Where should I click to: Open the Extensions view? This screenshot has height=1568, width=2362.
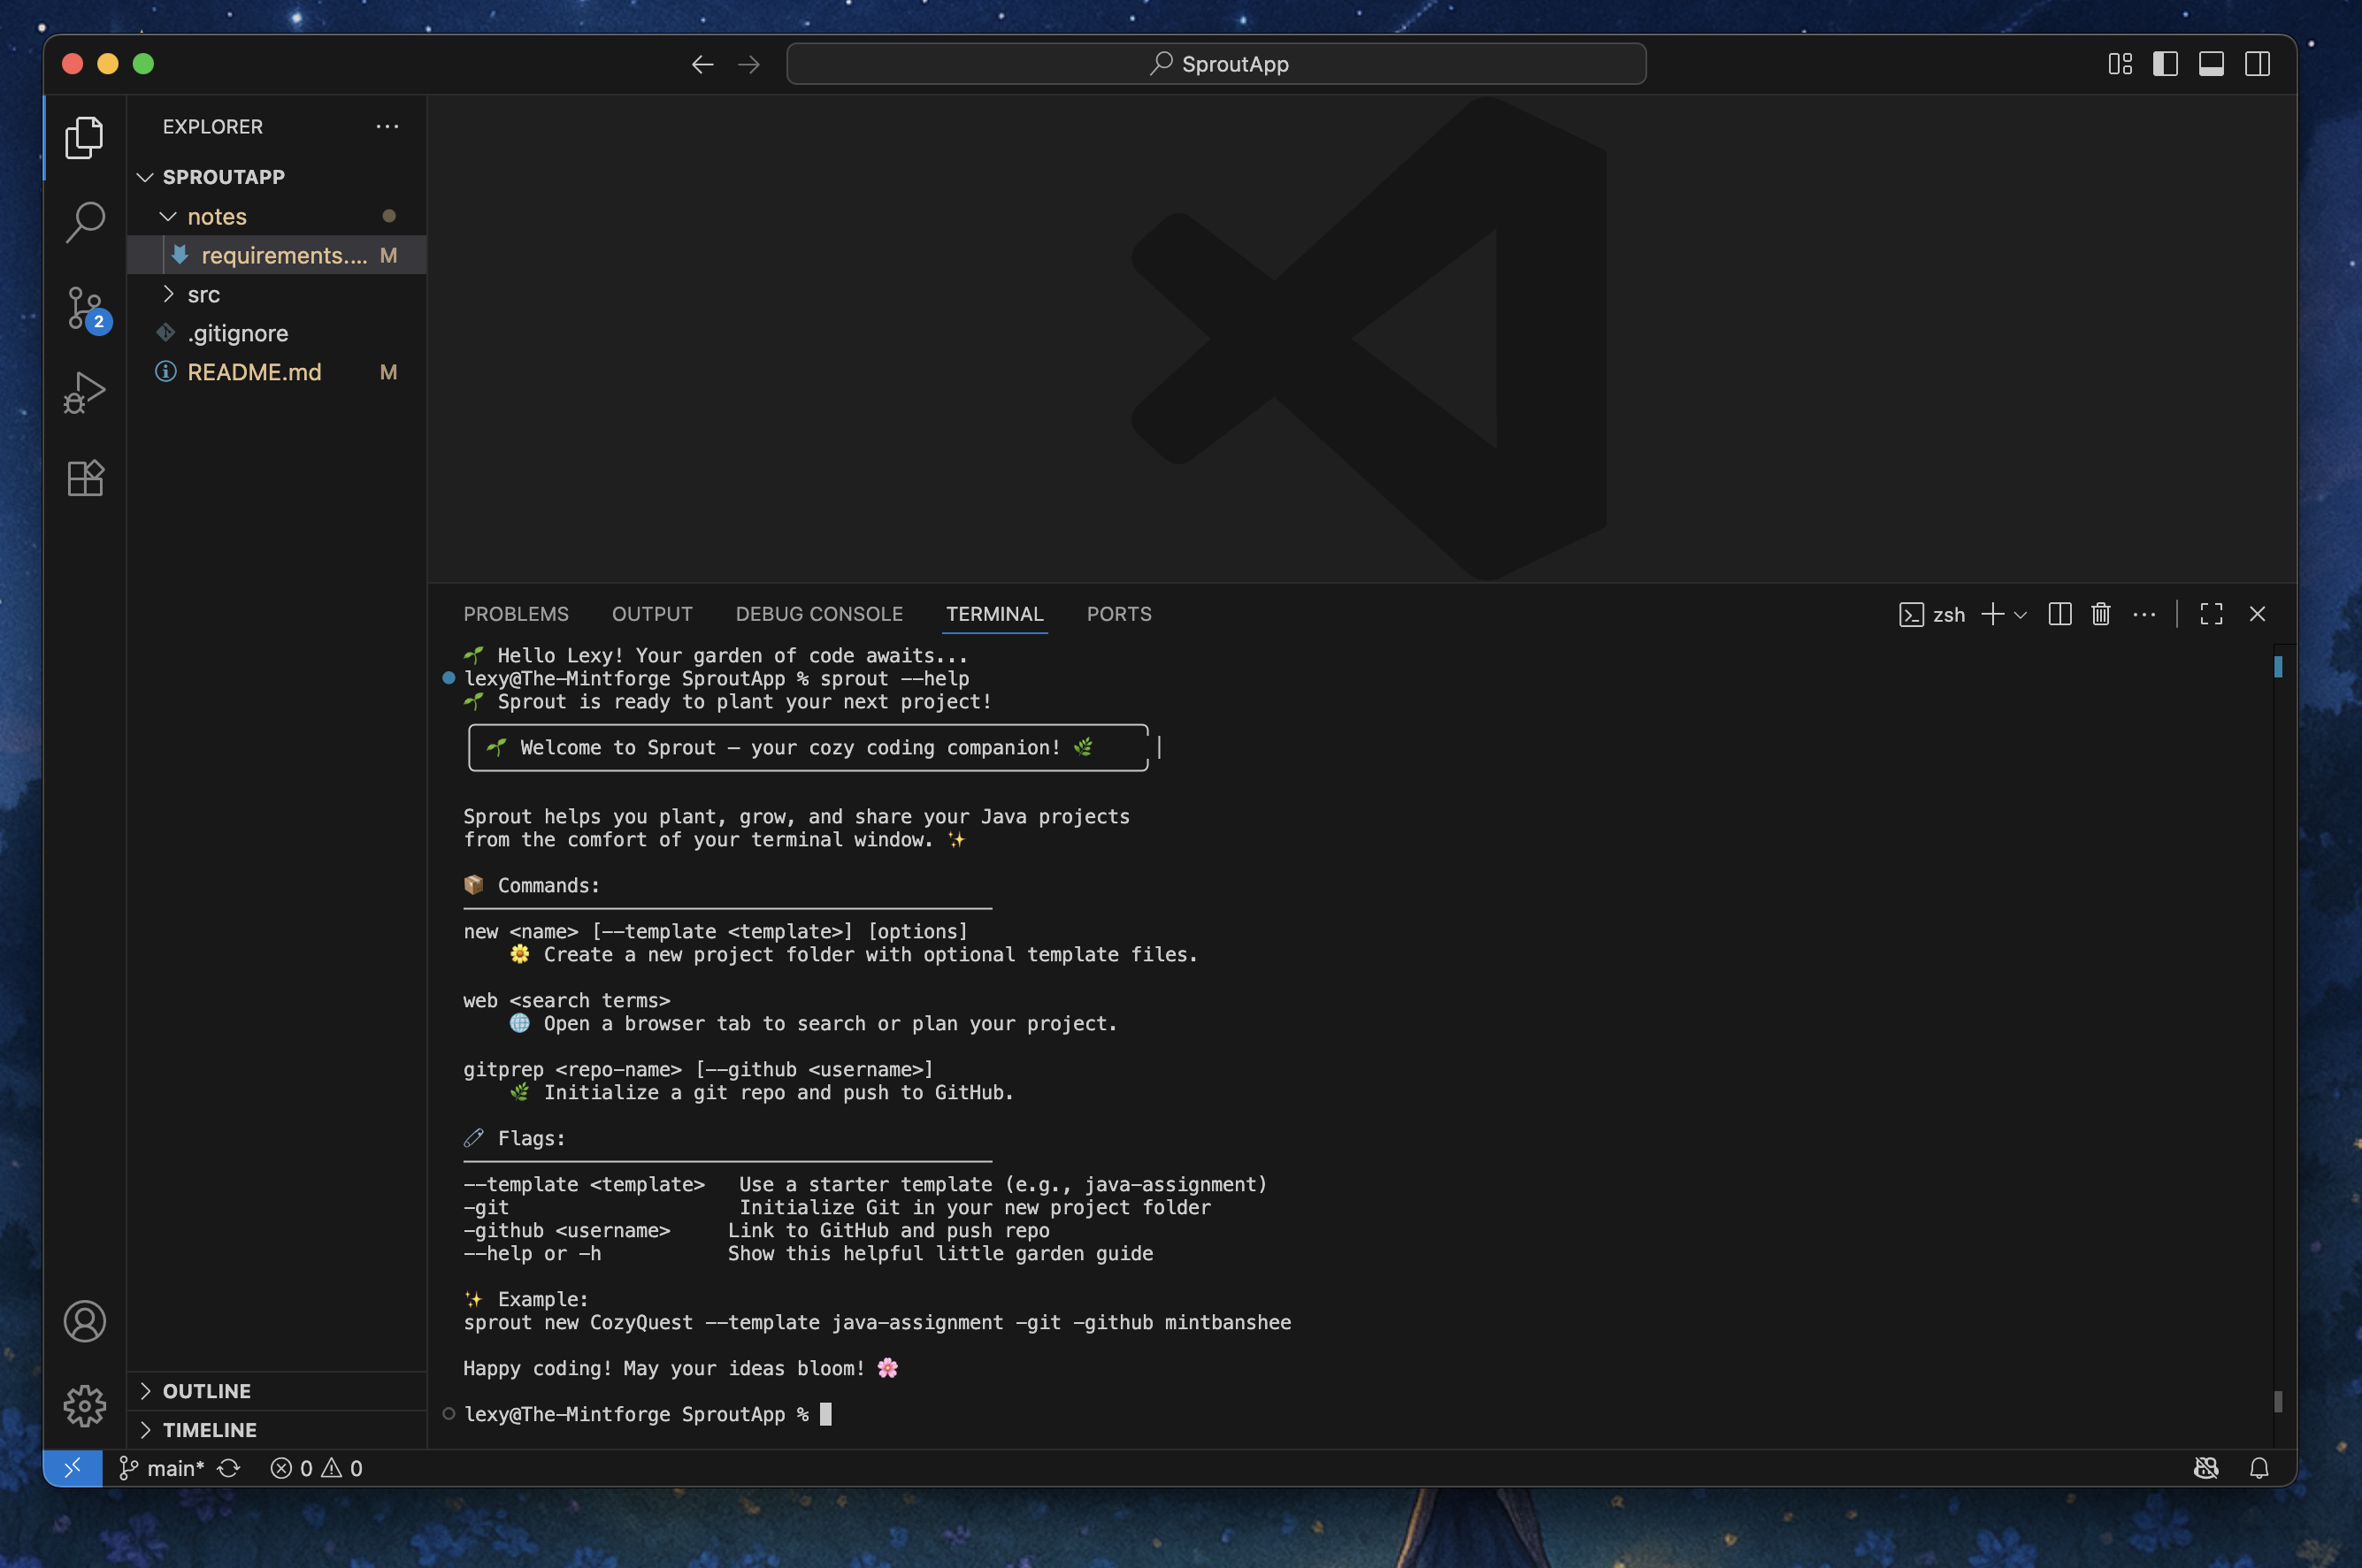click(85, 478)
